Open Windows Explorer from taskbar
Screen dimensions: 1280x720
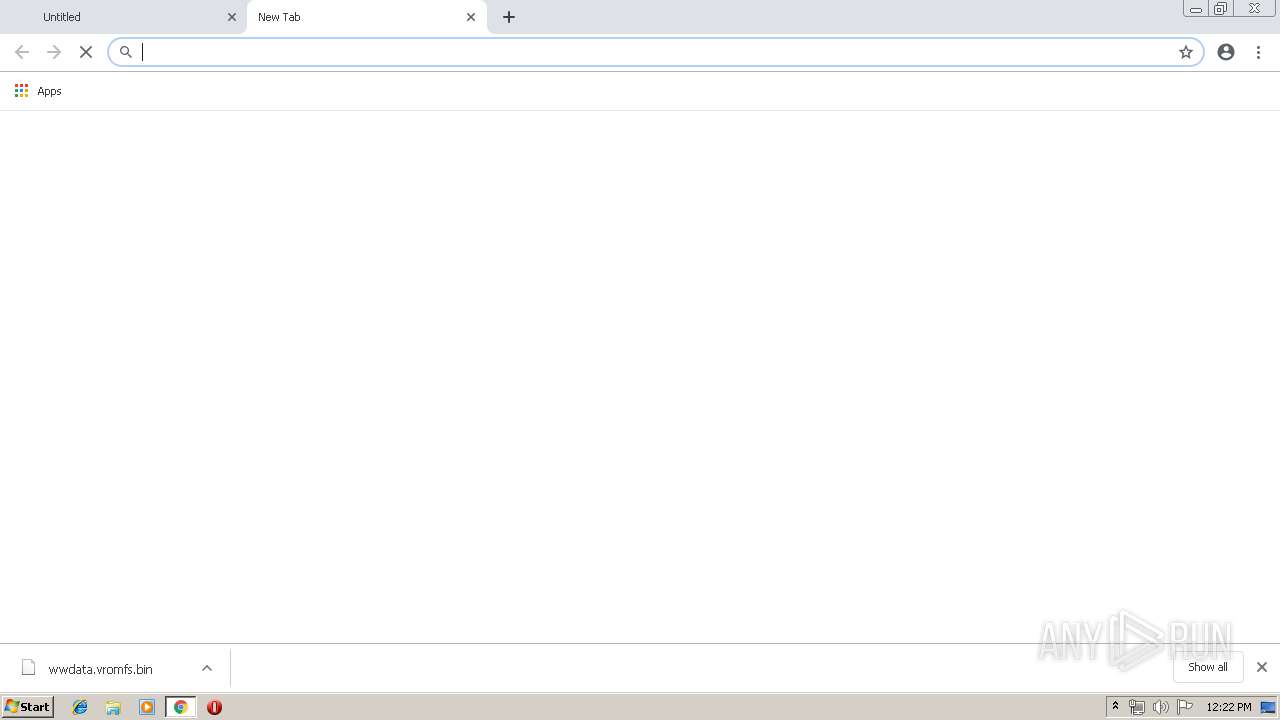tap(114, 707)
